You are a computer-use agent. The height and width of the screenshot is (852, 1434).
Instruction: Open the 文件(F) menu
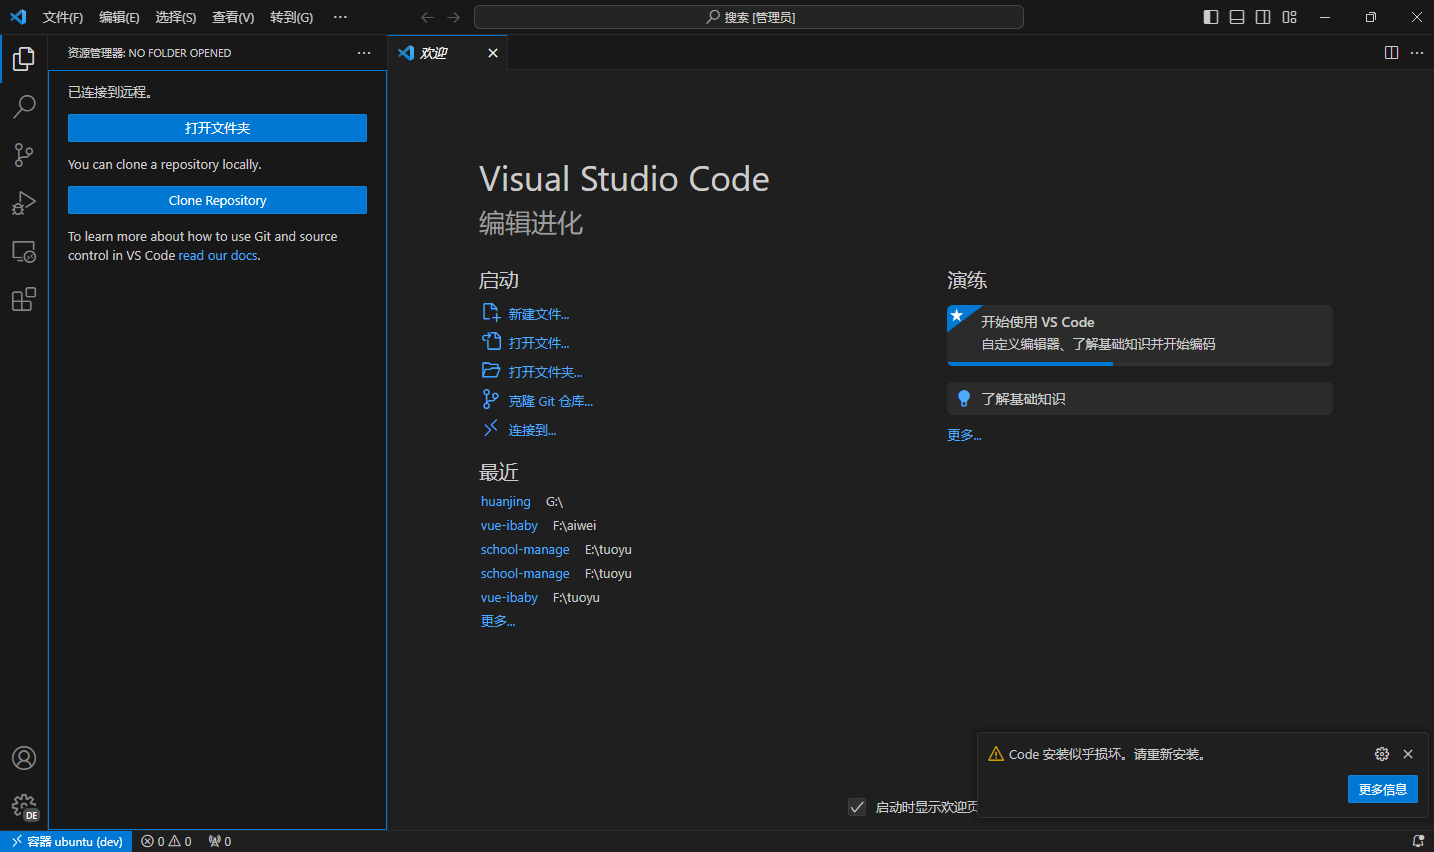click(x=63, y=17)
